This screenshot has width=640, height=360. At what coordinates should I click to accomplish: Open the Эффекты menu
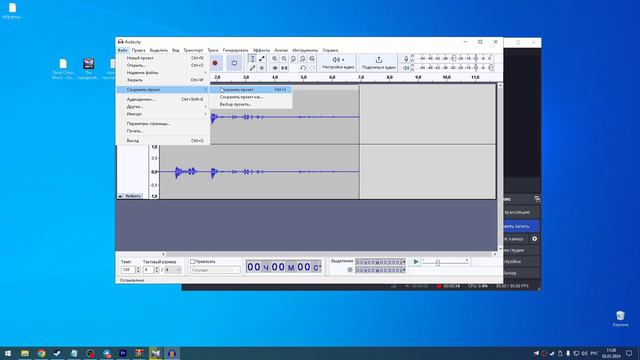[x=261, y=50]
